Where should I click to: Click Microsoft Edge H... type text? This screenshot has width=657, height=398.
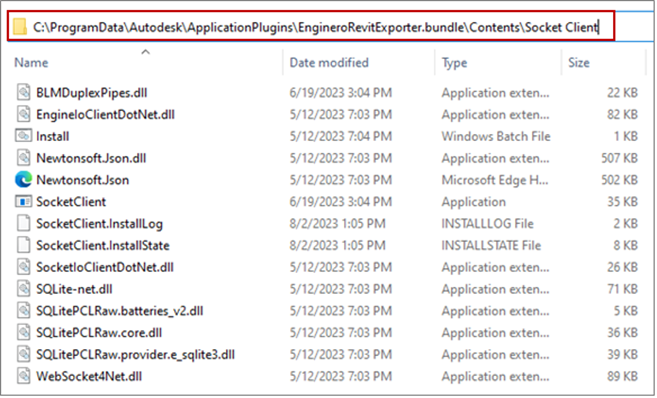tap(494, 180)
